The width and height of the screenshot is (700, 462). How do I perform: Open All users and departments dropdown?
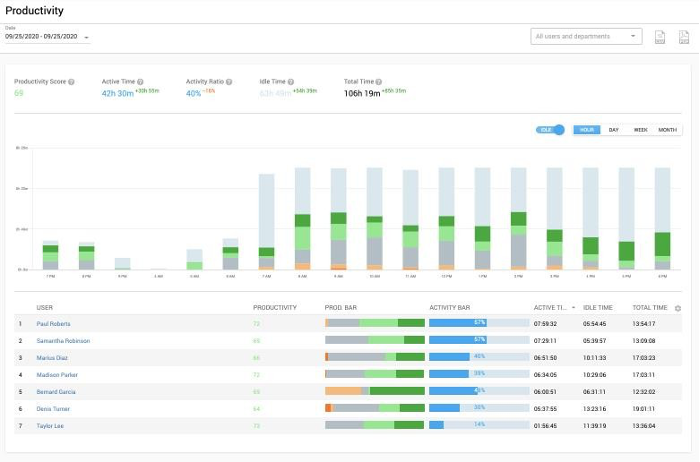coord(586,37)
